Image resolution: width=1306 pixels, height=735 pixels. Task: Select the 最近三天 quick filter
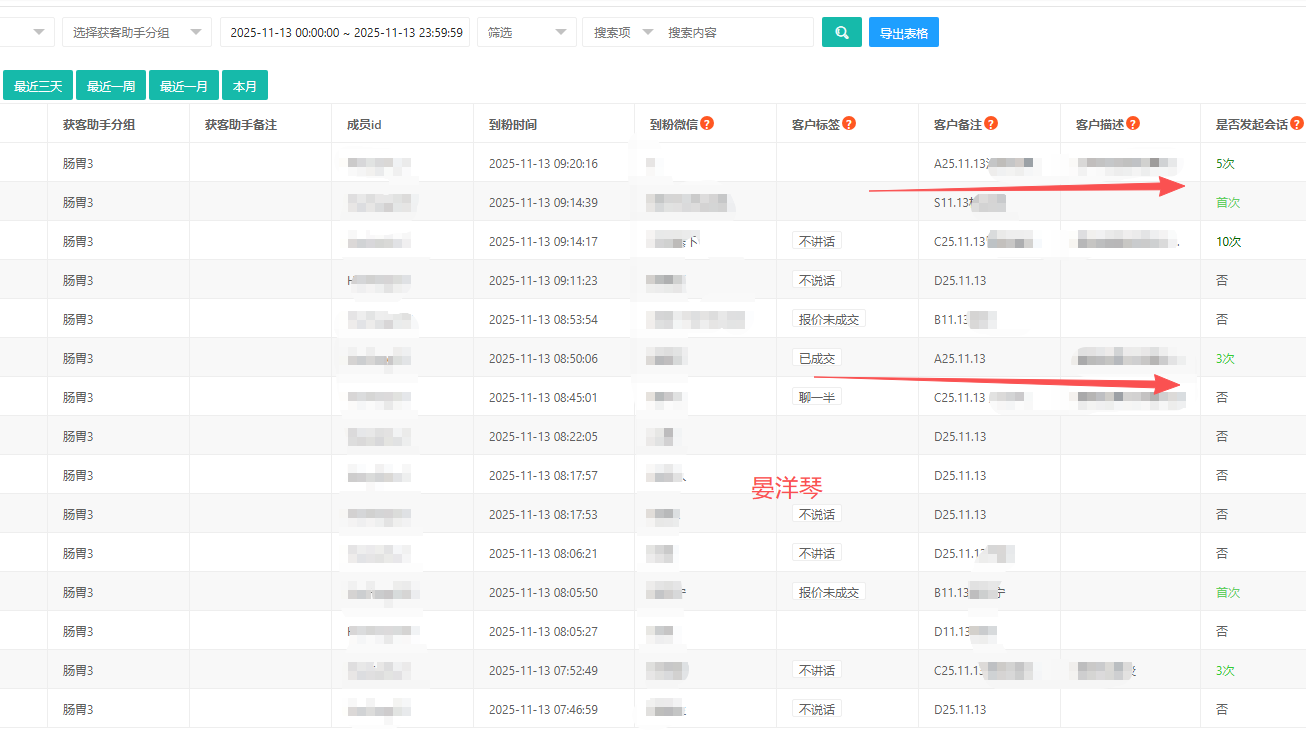(38, 87)
